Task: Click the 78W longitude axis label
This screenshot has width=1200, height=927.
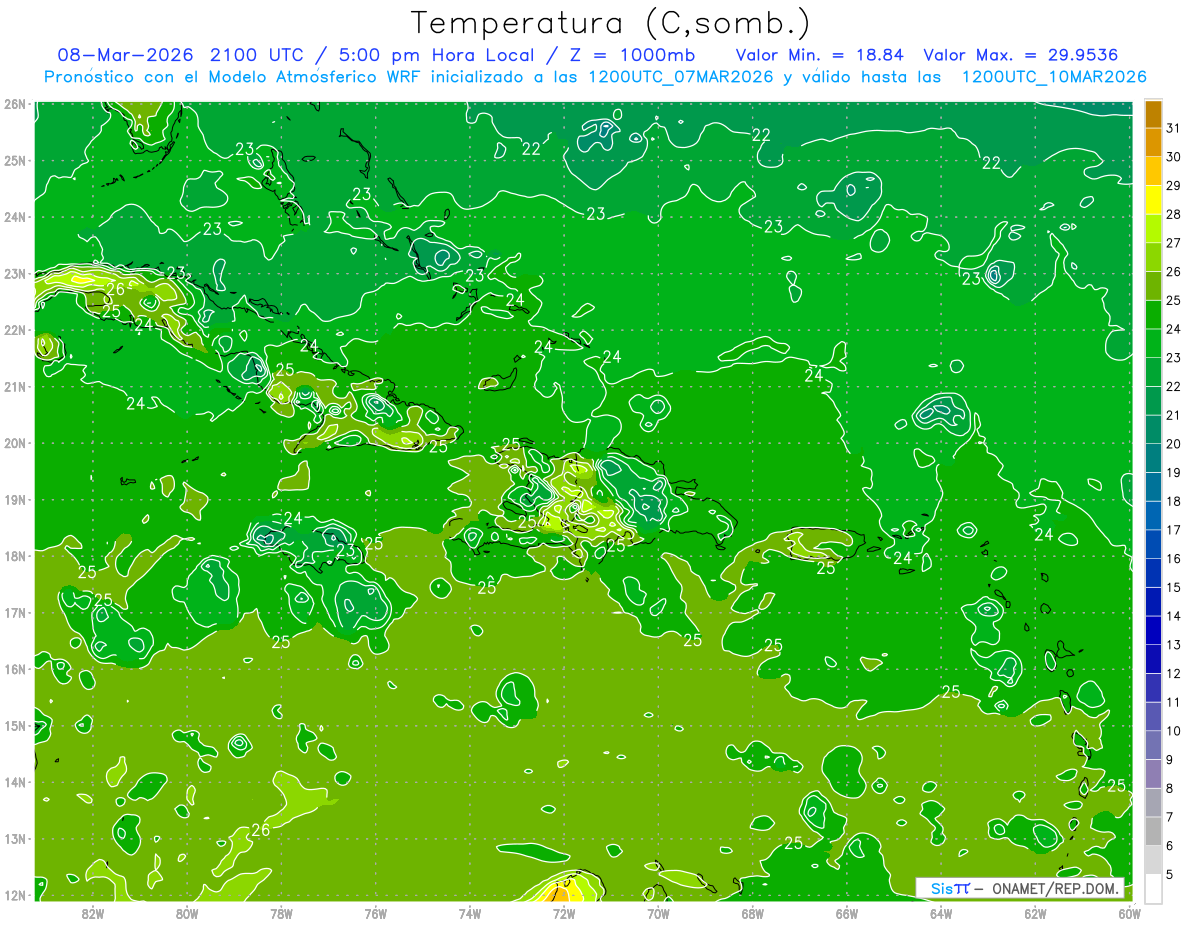Action: coord(281,913)
